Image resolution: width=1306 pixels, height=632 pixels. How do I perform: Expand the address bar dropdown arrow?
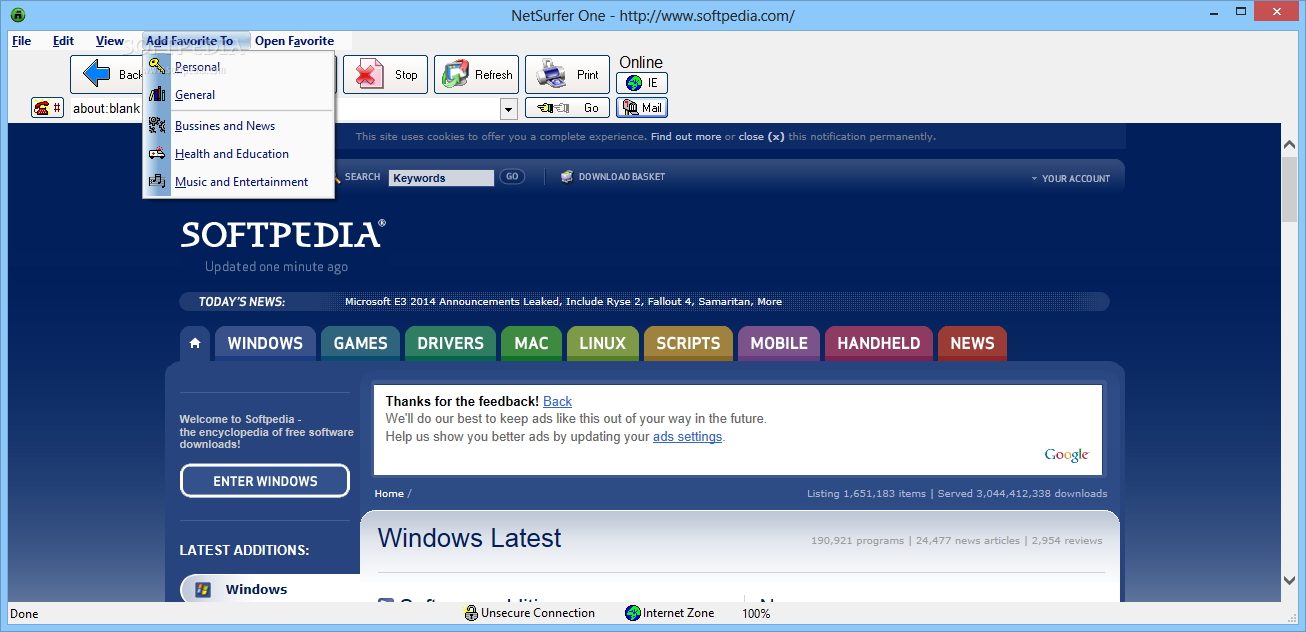(508, 108)
